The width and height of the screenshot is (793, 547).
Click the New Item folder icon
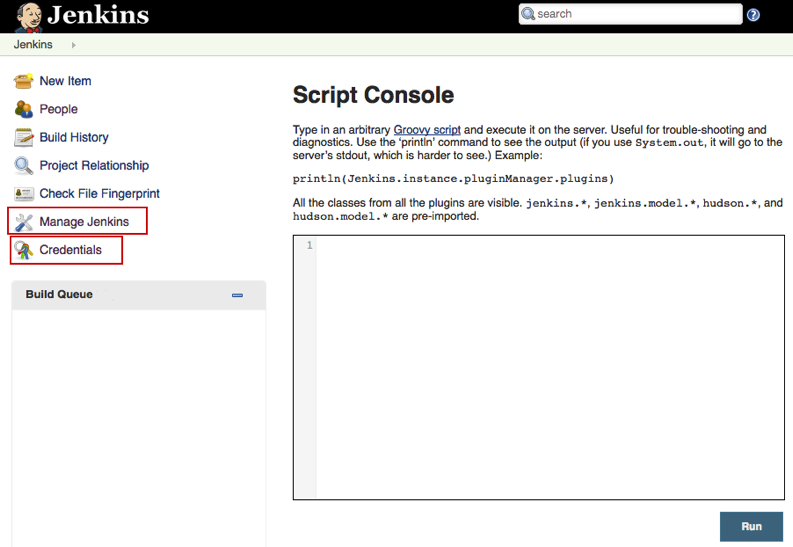point(24,81)
